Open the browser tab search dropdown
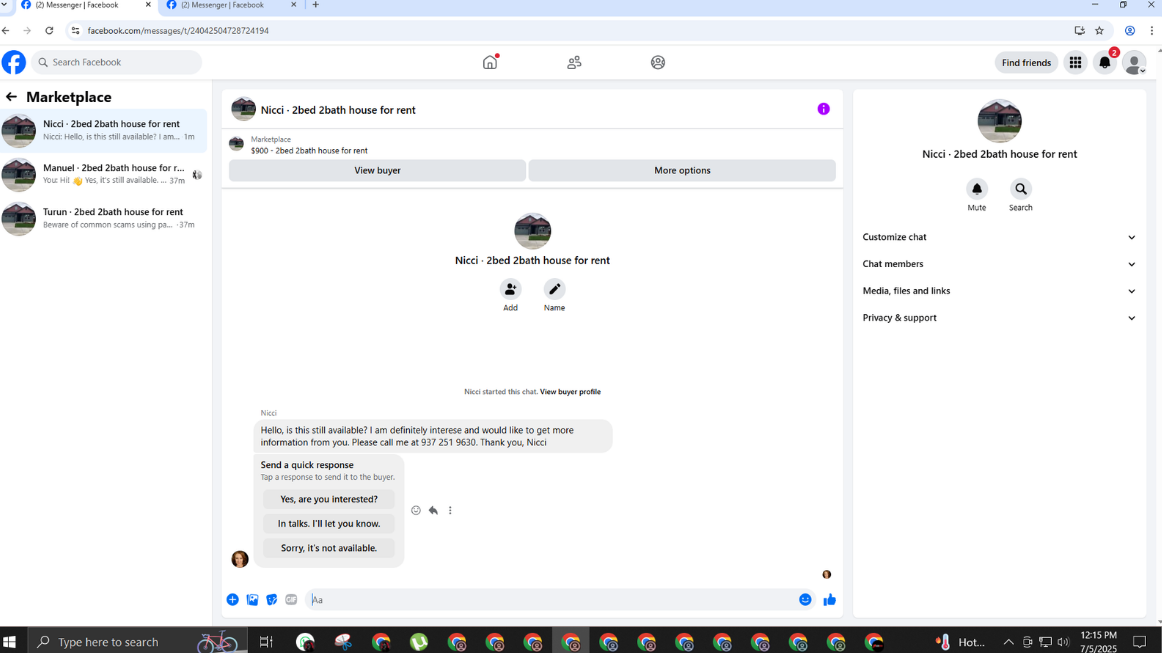 click(x=4, y=4)
